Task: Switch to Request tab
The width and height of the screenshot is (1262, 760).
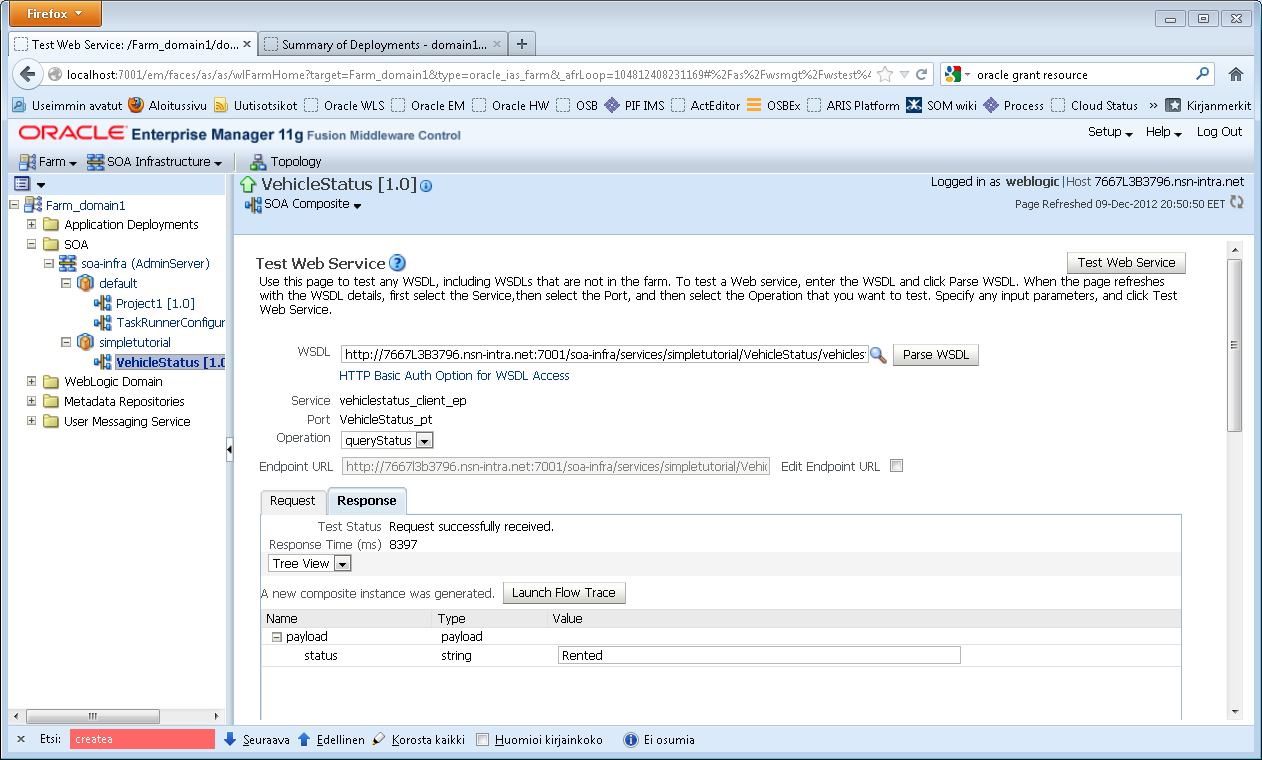Action: click(x=293, y=501)
